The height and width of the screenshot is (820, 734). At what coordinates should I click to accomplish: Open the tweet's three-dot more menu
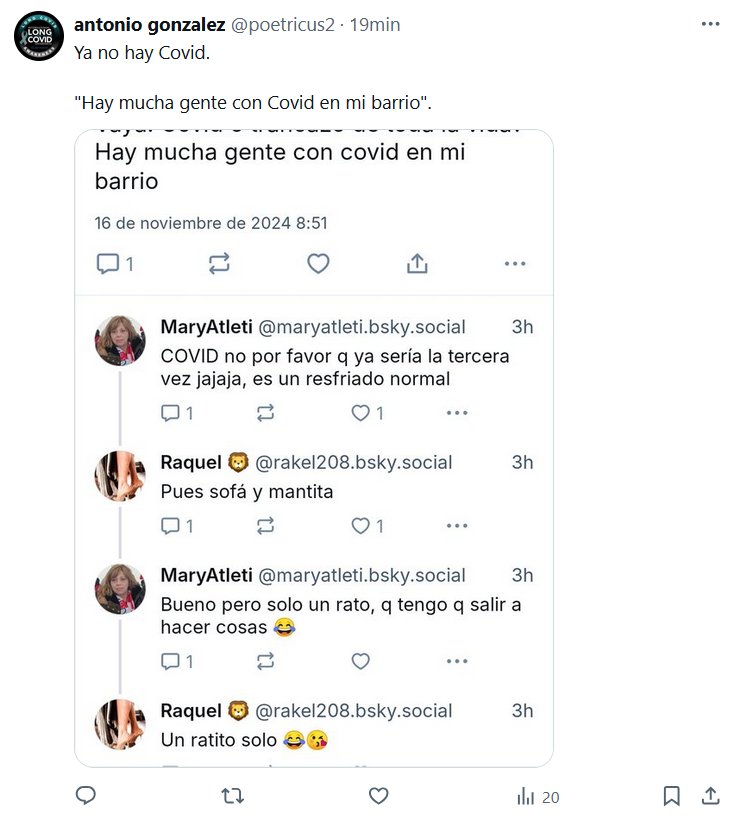710,25
